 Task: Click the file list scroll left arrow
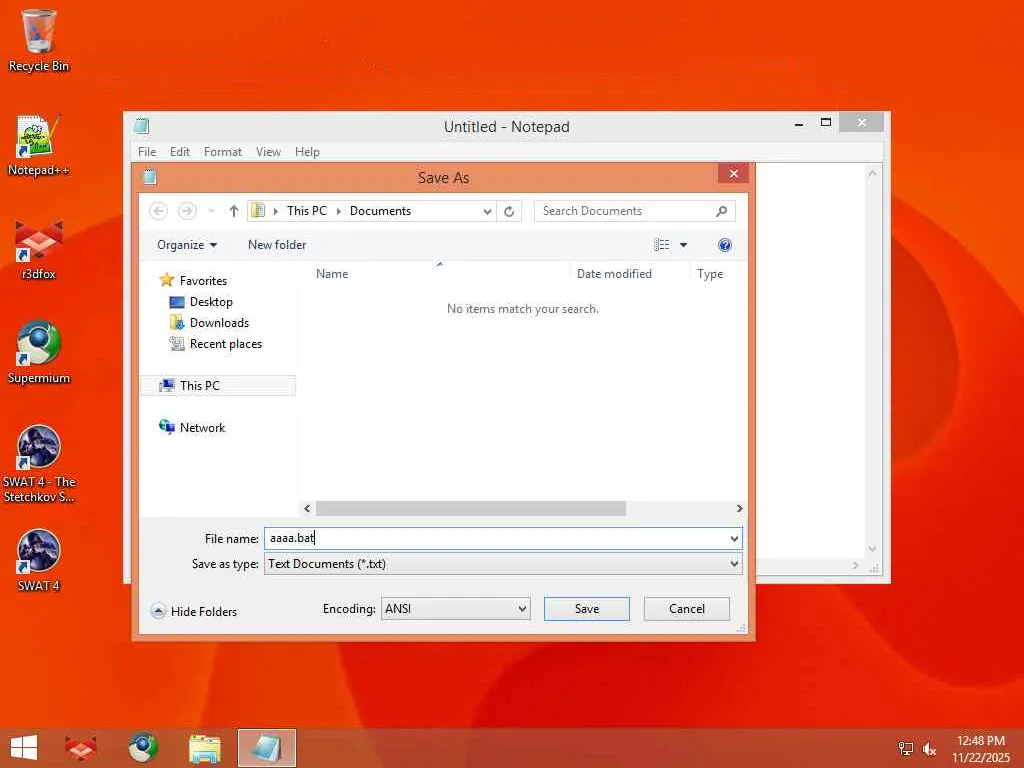click(x=307, y=508)
